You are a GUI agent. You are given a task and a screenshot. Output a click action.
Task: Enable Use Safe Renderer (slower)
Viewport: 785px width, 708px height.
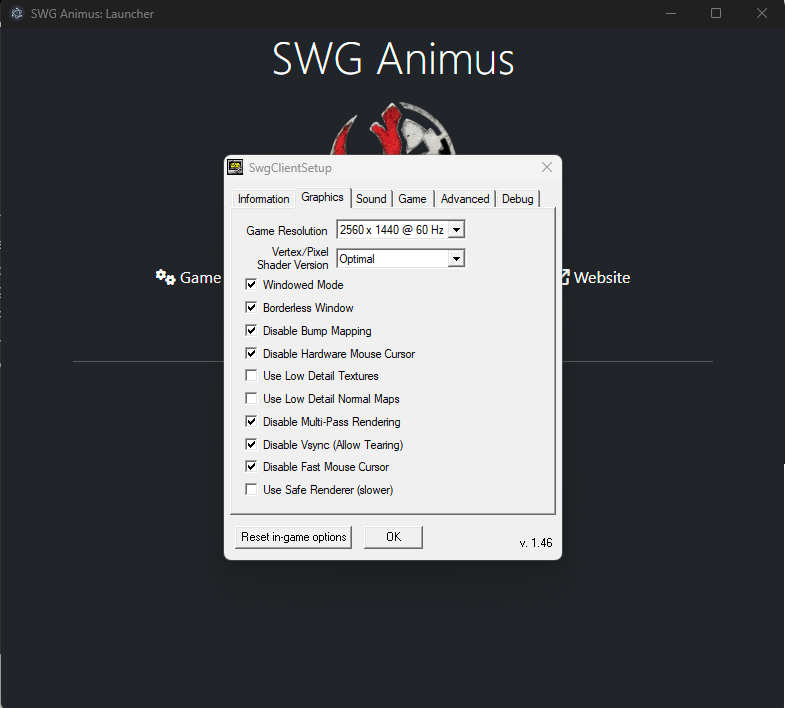(251, 490)
